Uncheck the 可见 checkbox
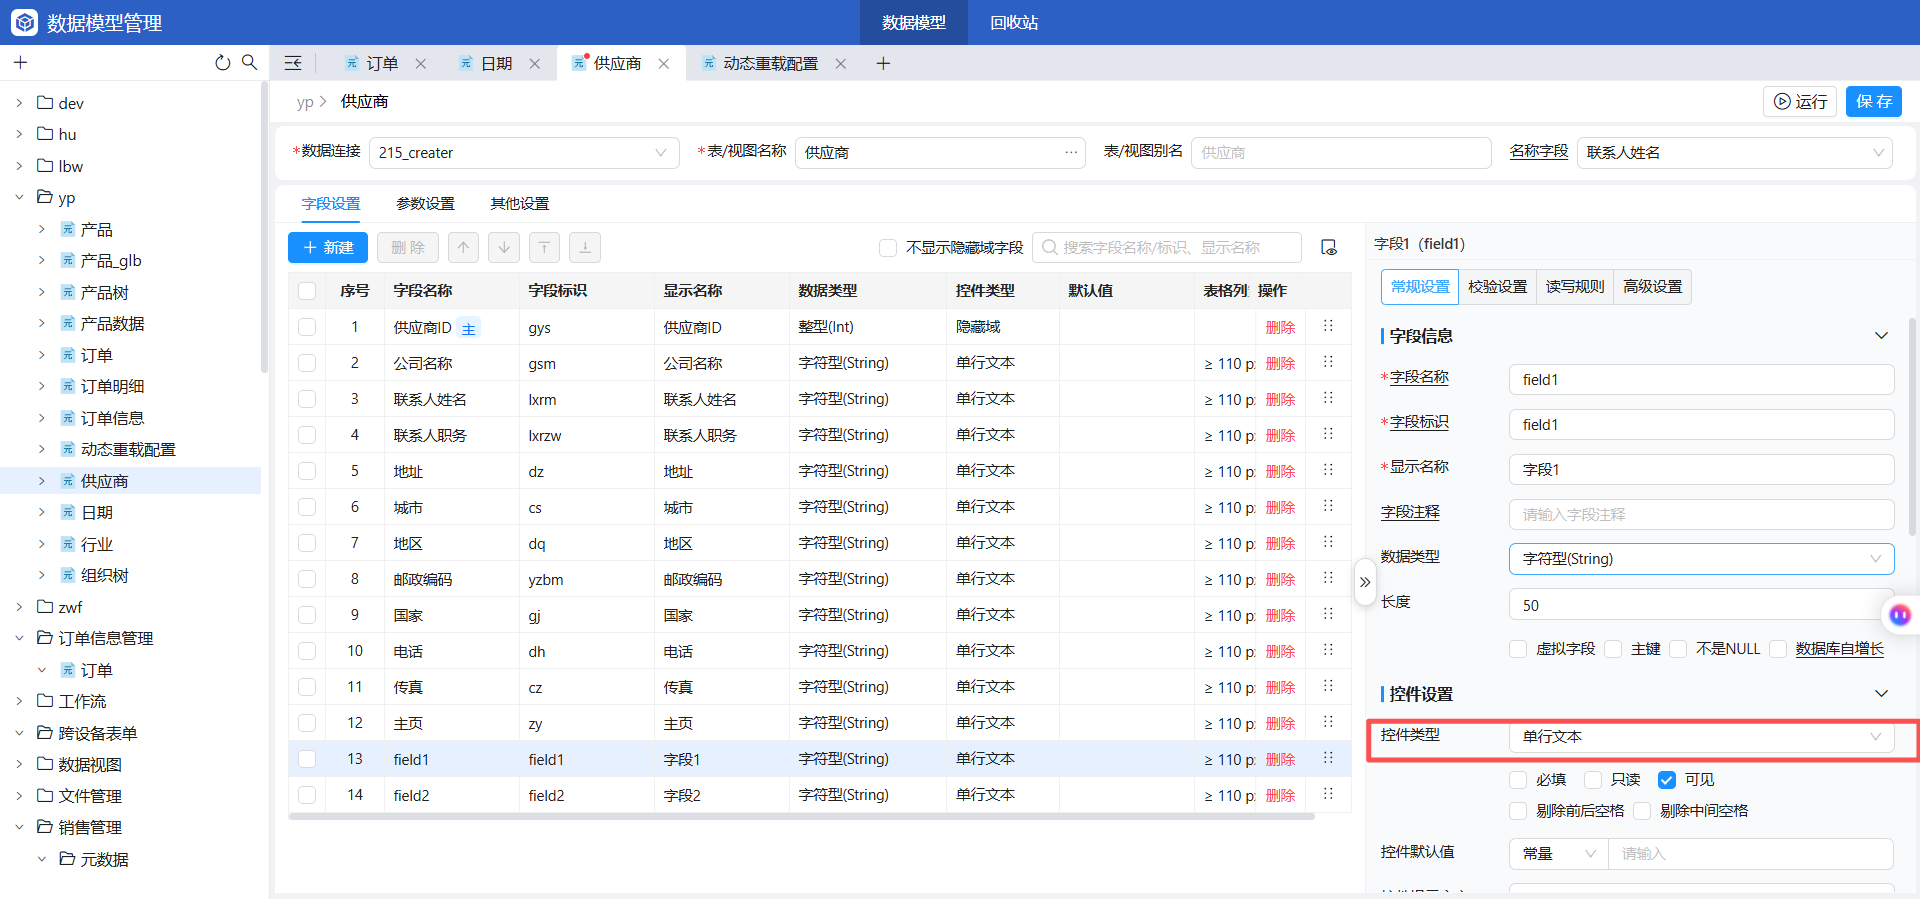 click(x=1667, y=780)
